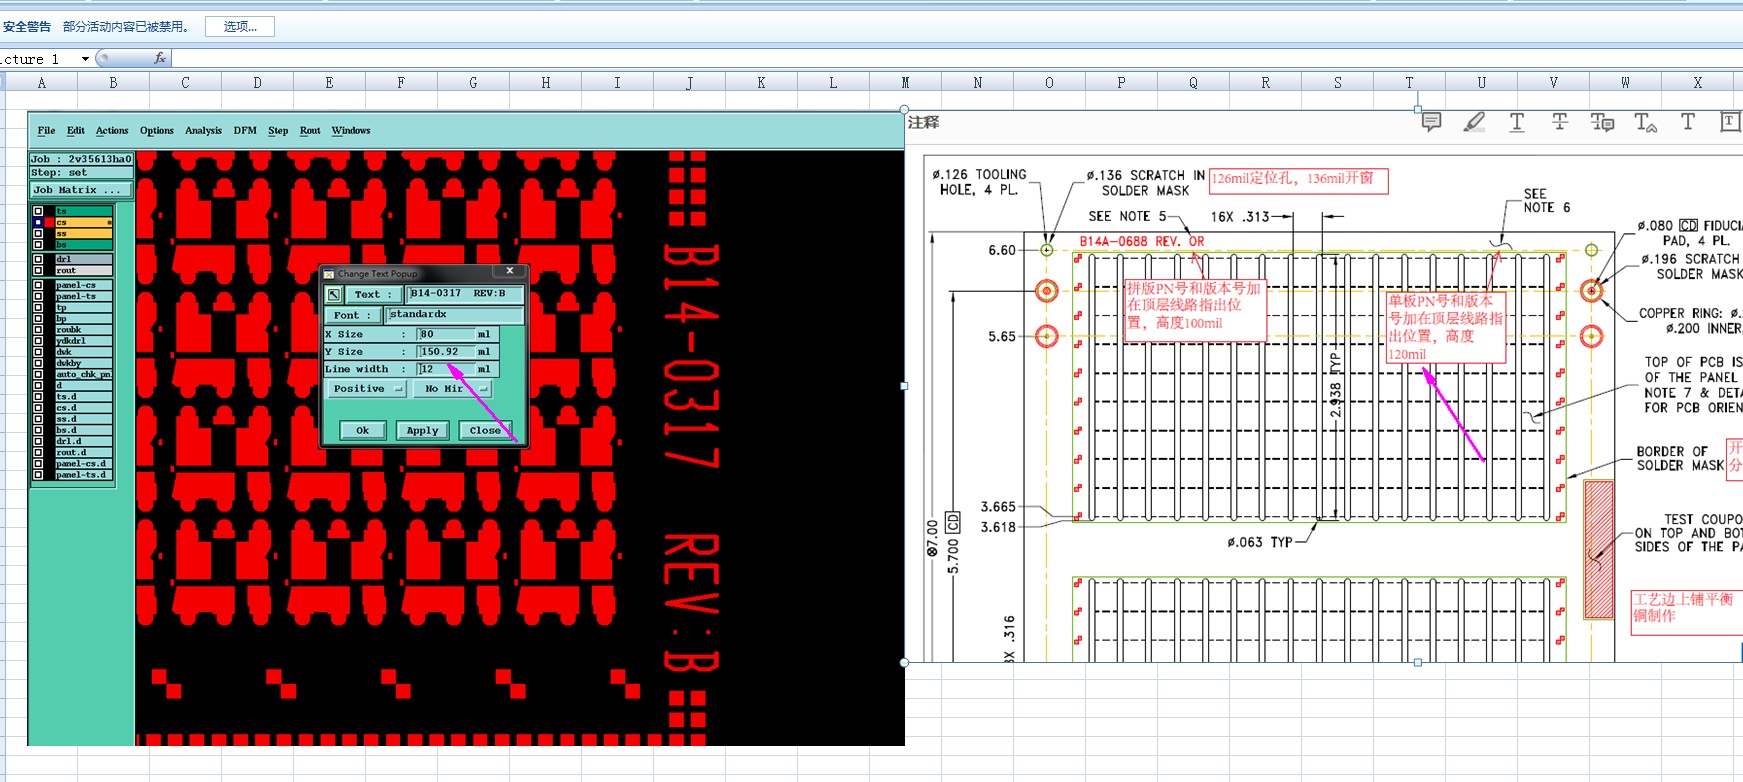Select the plain text T annotation tool
The width and height of the screenshot is (1743, 782).
(1688, 122)
